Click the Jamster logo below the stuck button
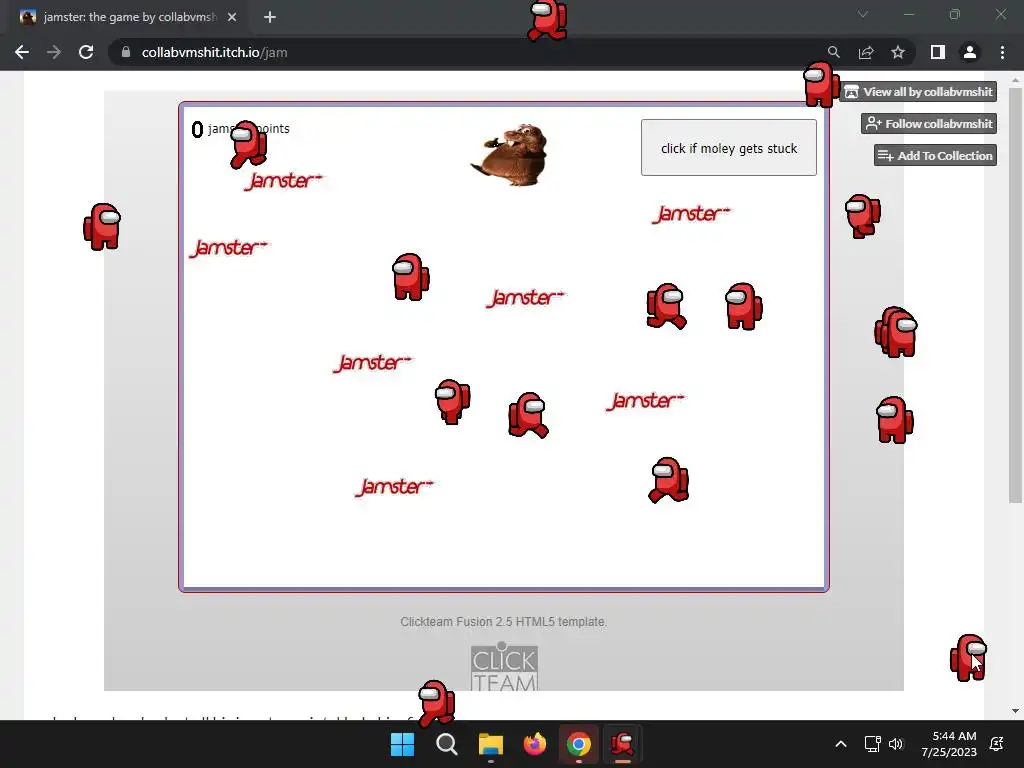The height and width of the screenshot is (768, 1024). click(x=692, y=214)
